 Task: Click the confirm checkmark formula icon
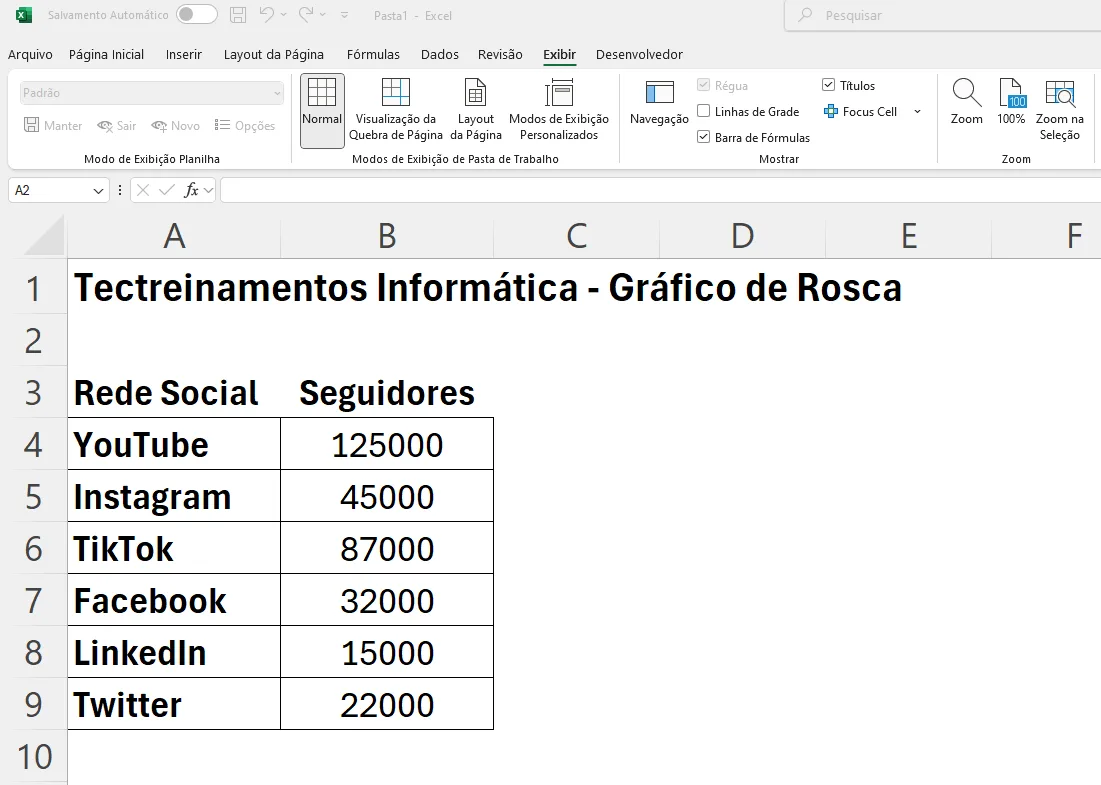tap(166, 190)
